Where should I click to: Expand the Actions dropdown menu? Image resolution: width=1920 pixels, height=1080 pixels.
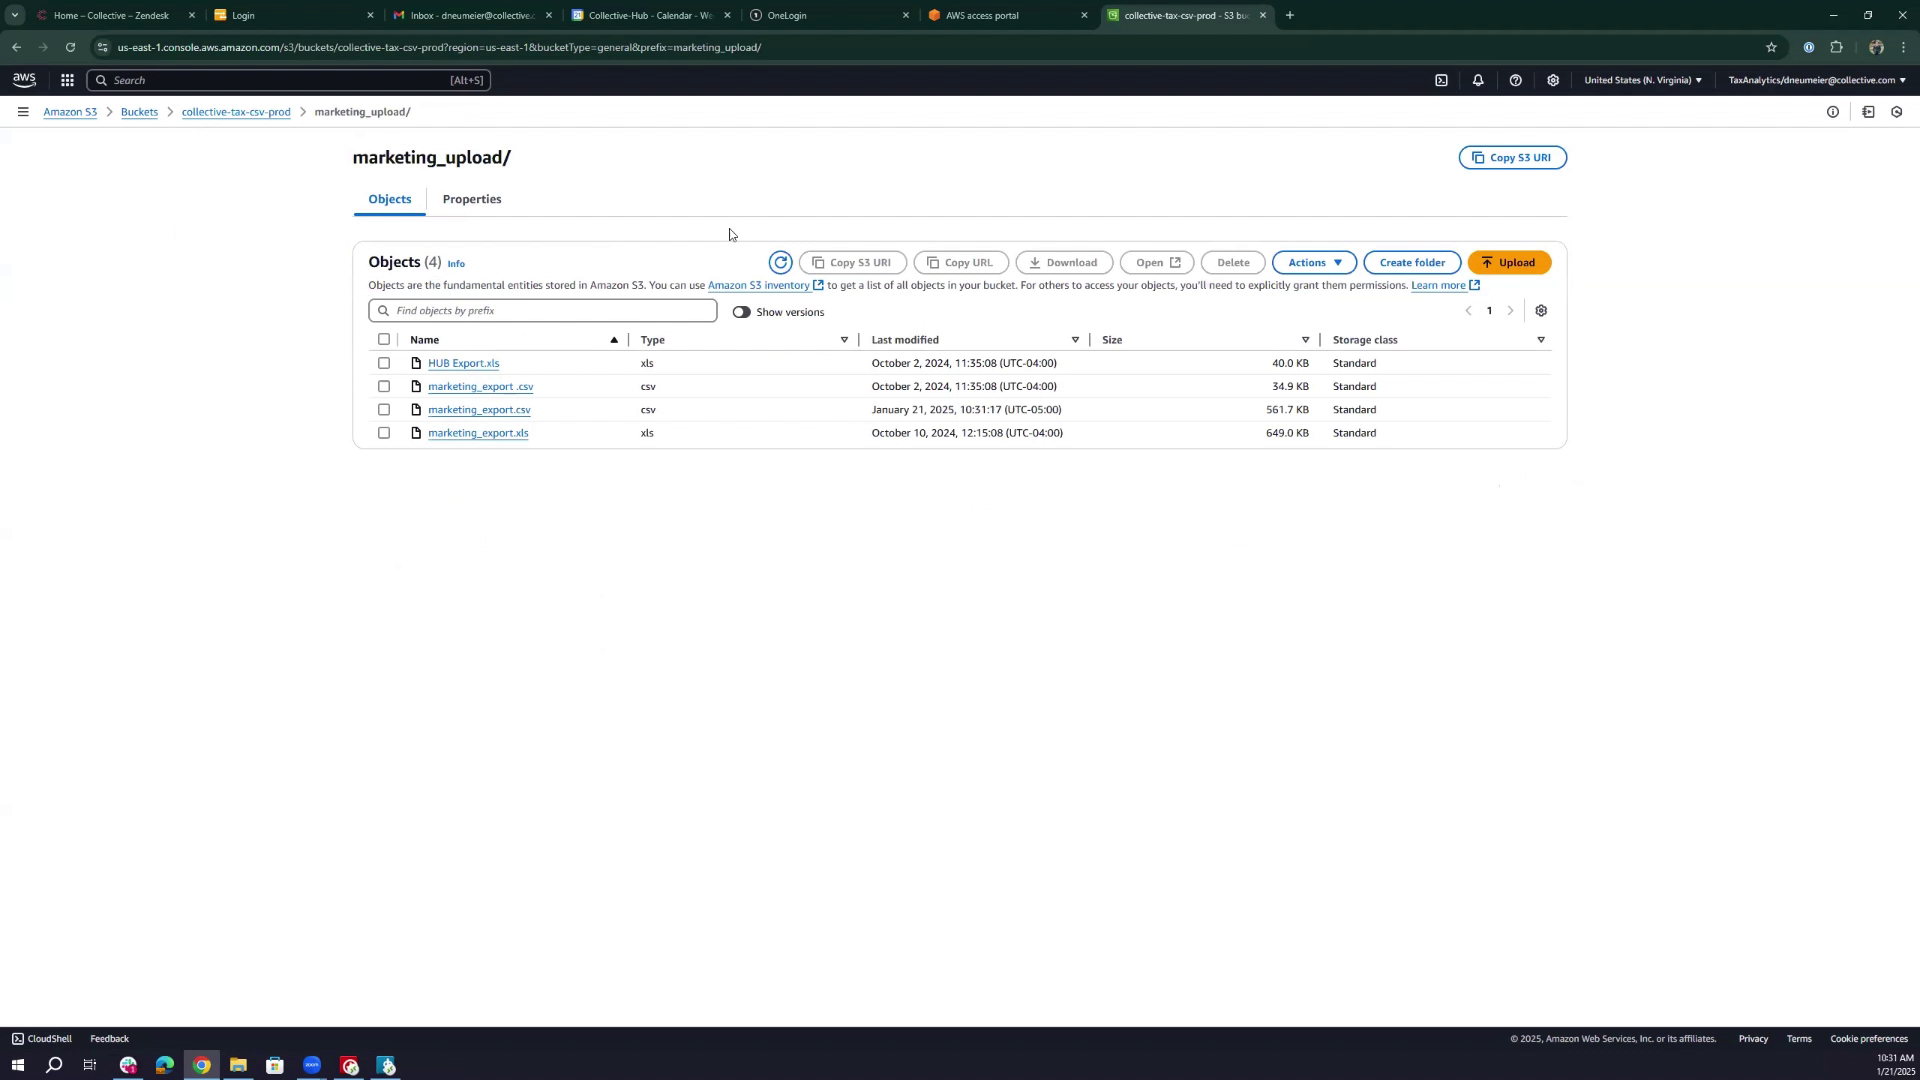click(1313, 263)
